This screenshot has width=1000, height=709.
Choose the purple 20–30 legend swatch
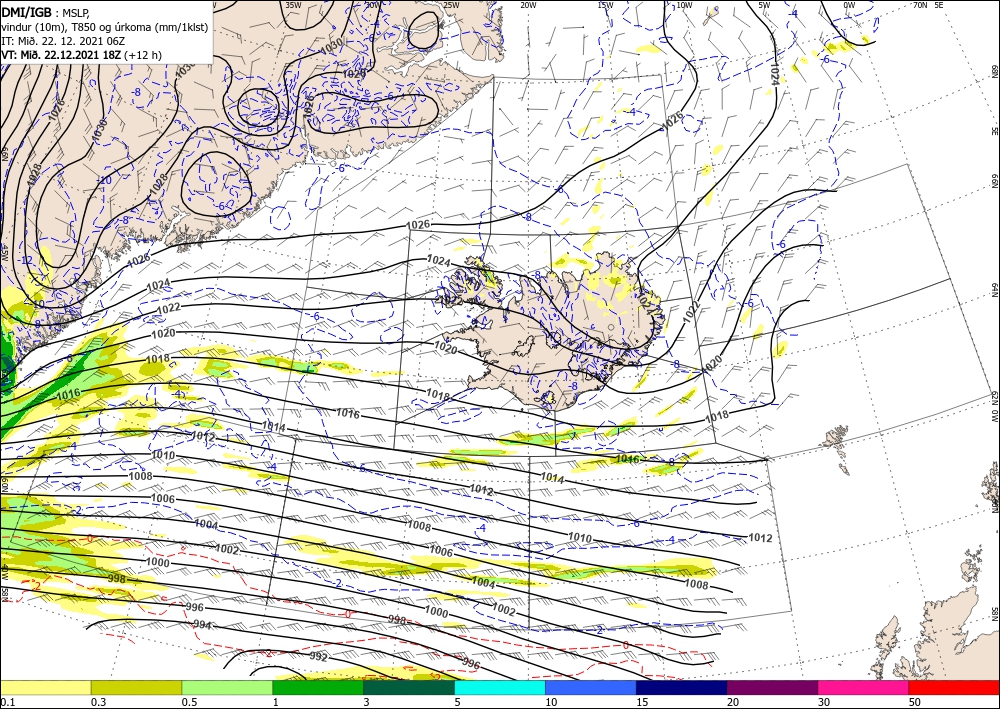pyautogui.click(x=772, y=687)
